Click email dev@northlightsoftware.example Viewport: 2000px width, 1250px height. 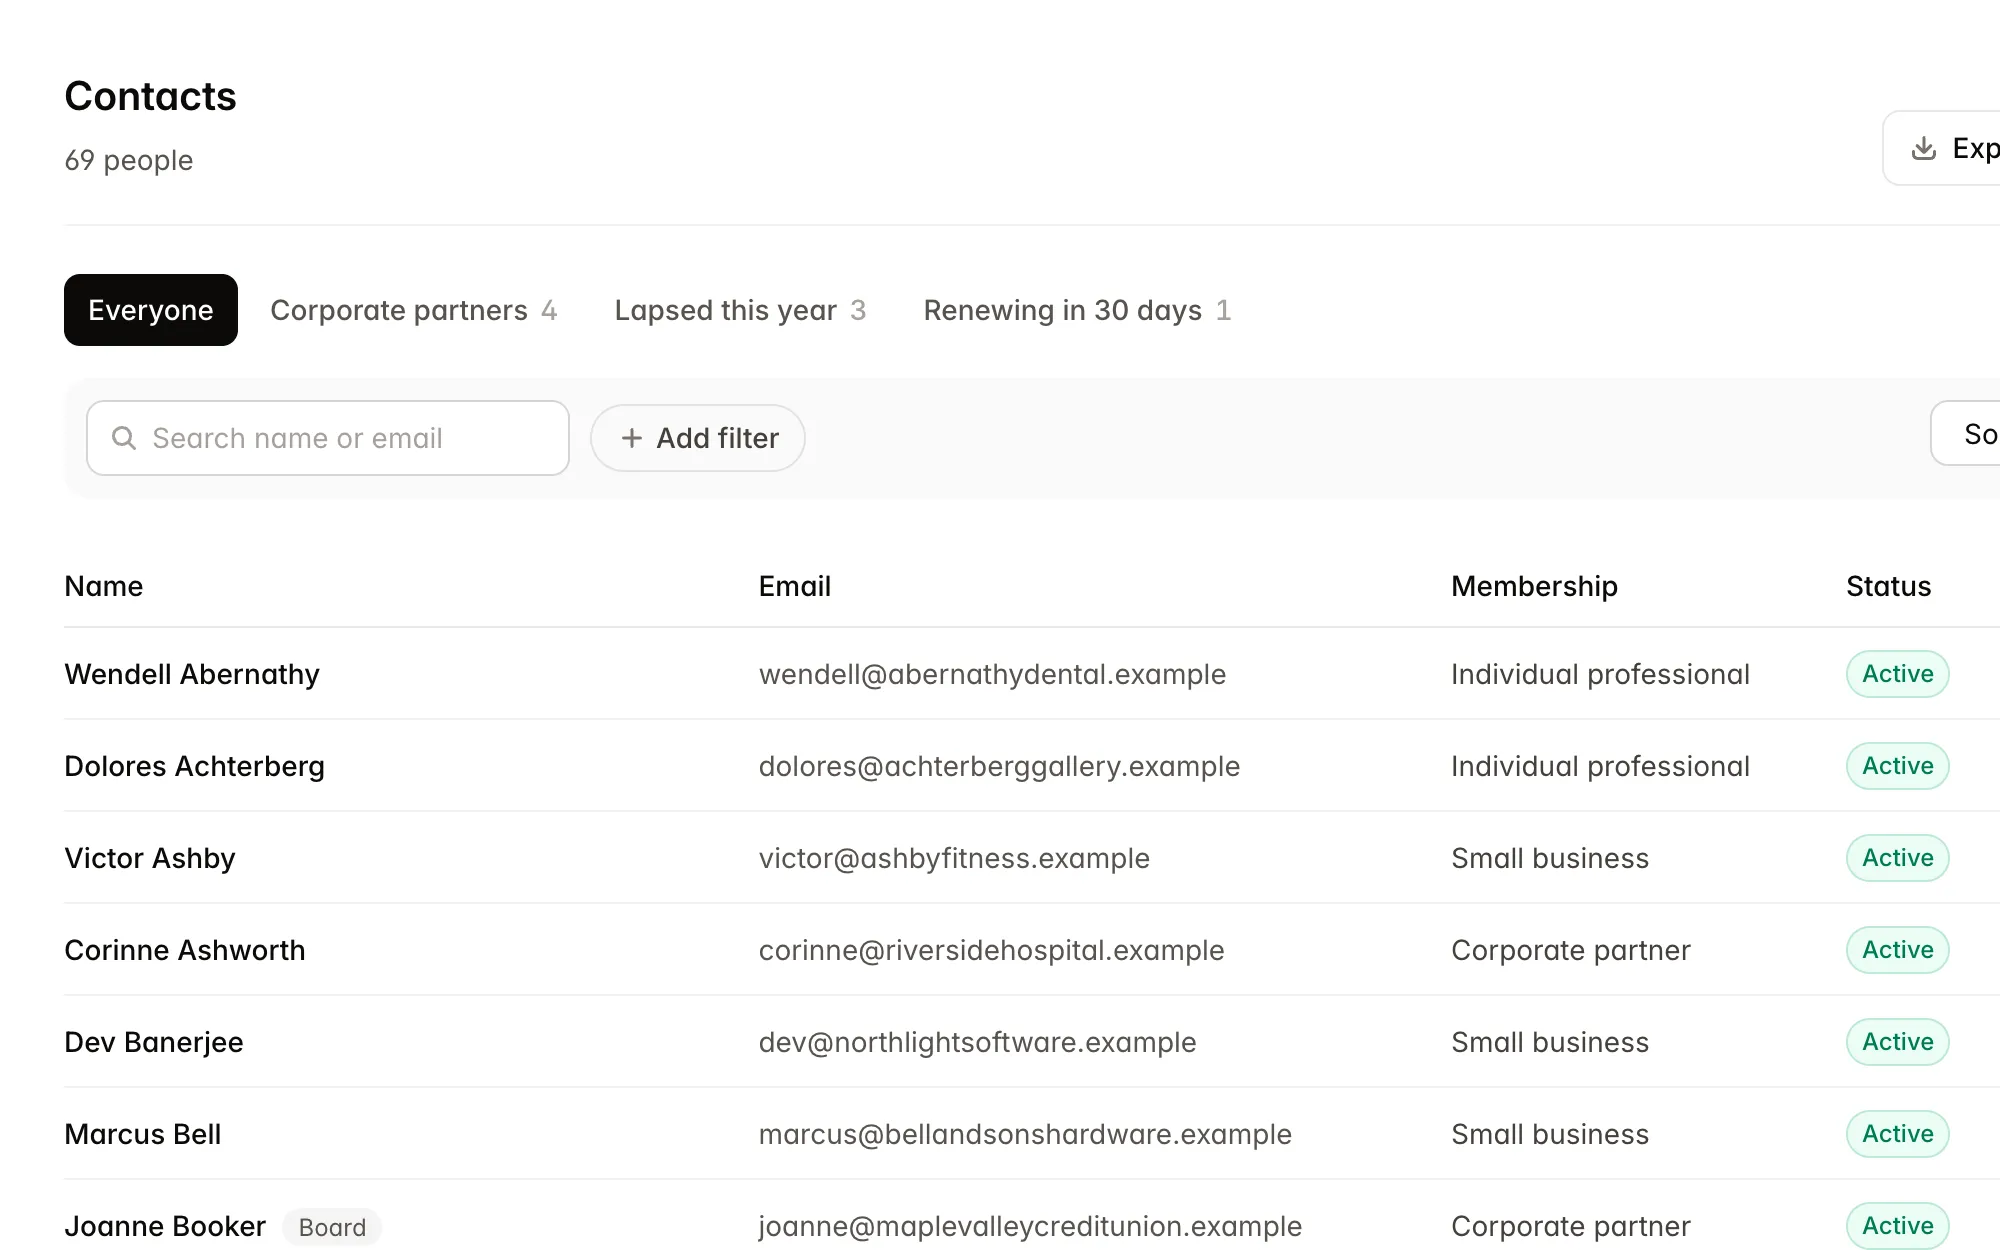click(977, 1042)
